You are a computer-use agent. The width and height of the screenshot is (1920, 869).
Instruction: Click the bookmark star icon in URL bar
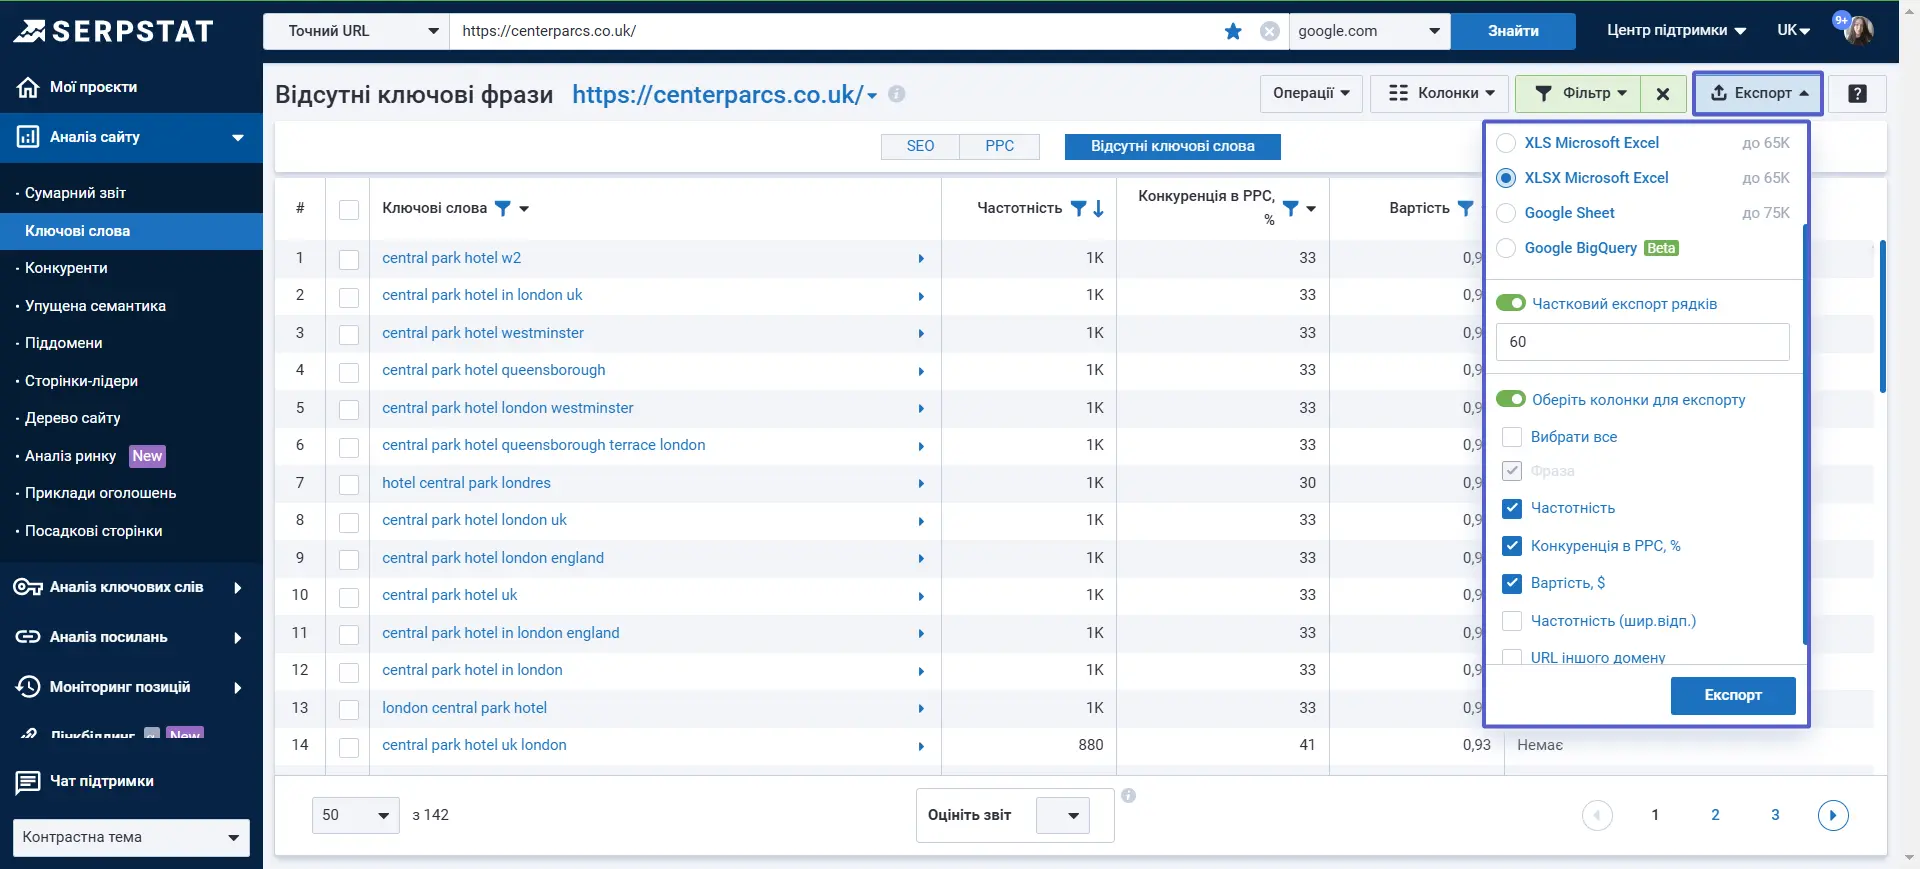click(x=1233, y=31)
